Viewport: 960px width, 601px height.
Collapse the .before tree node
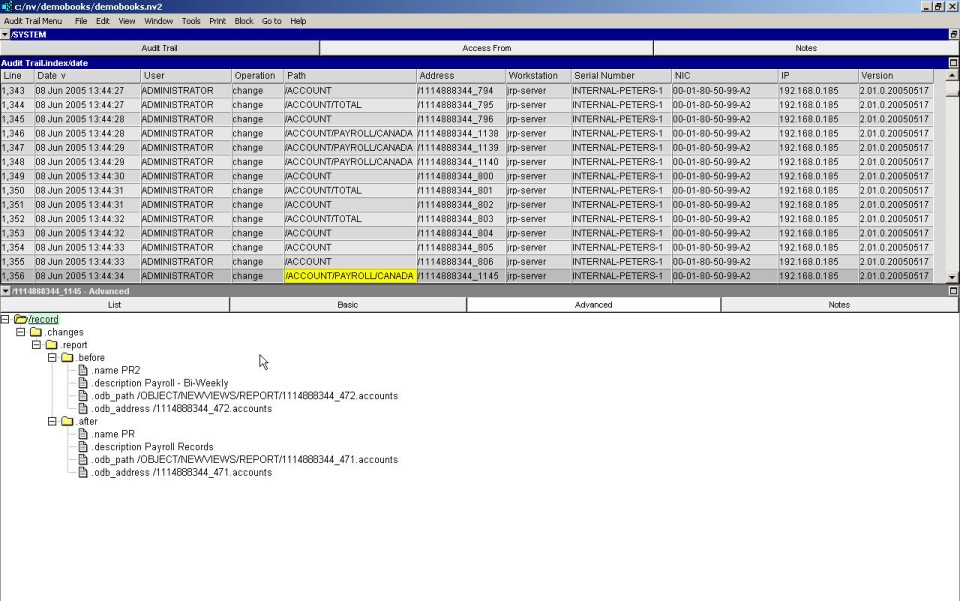53,358
